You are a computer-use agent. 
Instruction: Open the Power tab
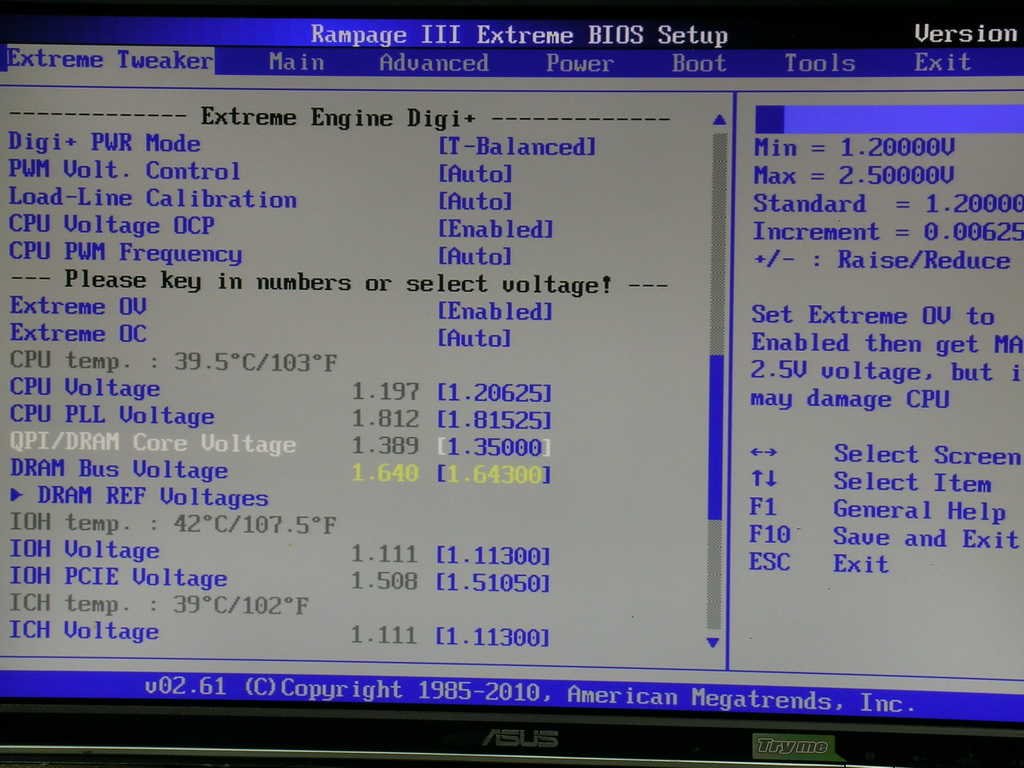pos(579,63)
